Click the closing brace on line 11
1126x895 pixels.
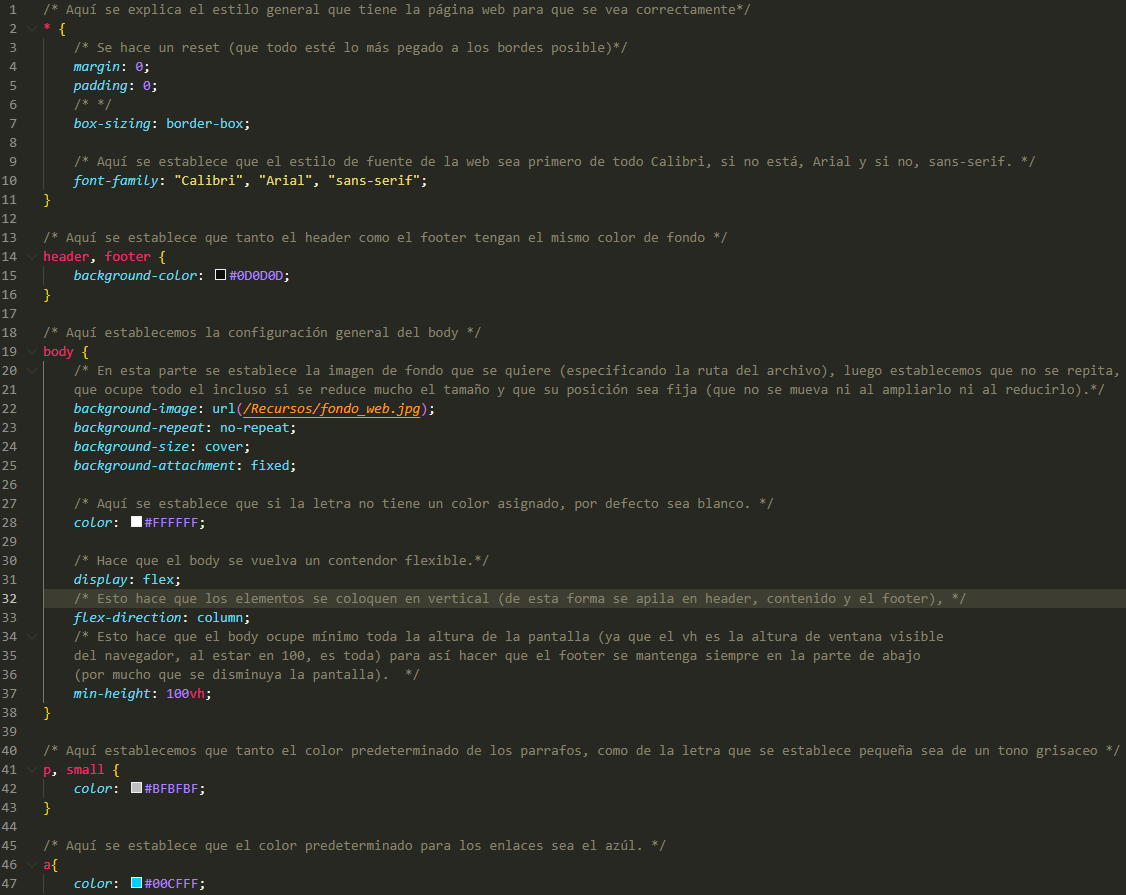tap(47, 200)
